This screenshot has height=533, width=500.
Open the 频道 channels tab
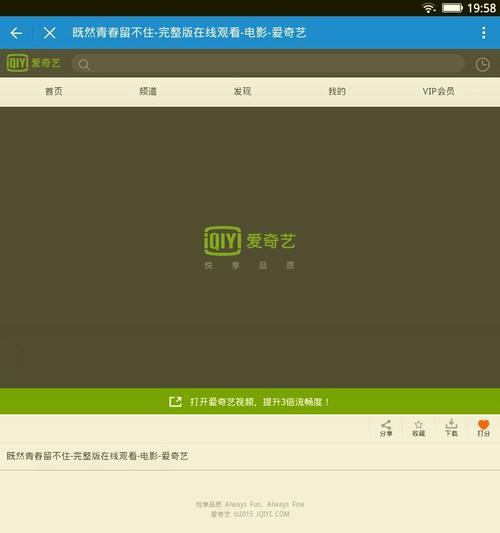pos(148,91)
